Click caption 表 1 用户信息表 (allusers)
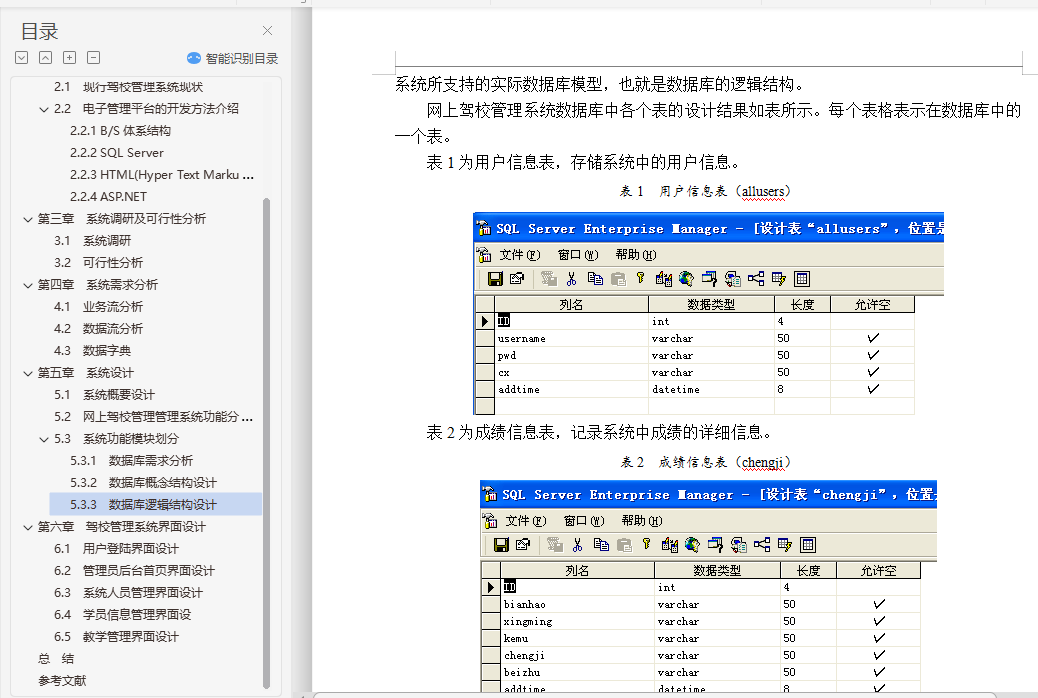Screen dimensions: 1038x698 [x=705, y=191]
